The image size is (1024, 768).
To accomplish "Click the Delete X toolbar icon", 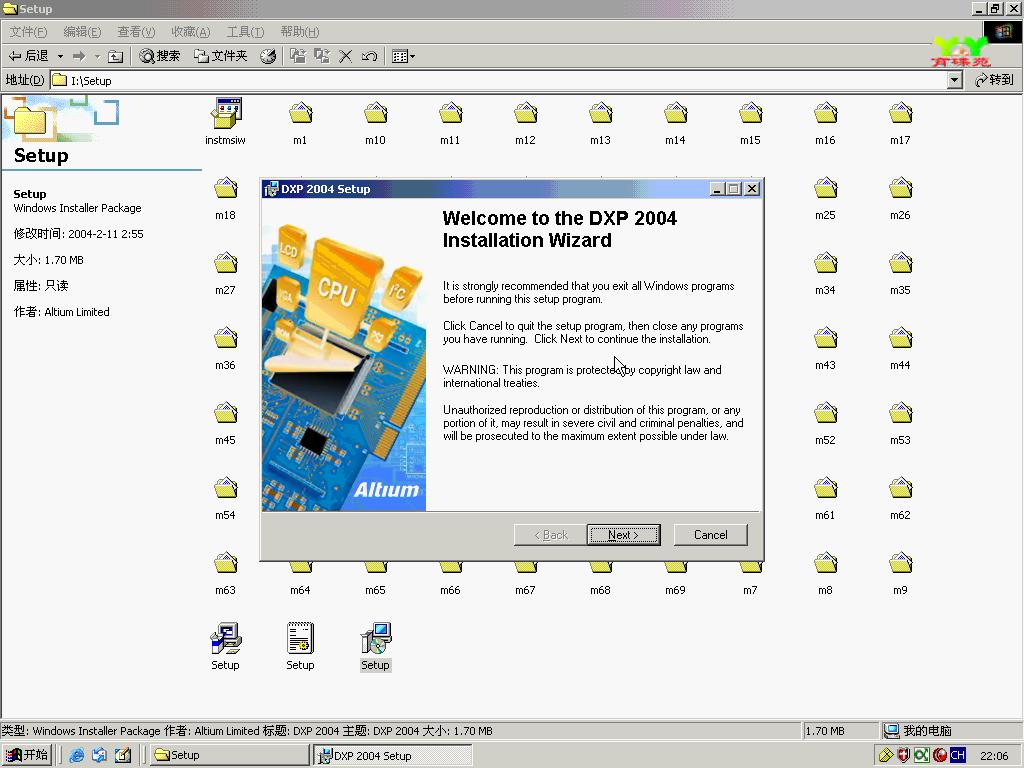I will [x=345, y=56].
